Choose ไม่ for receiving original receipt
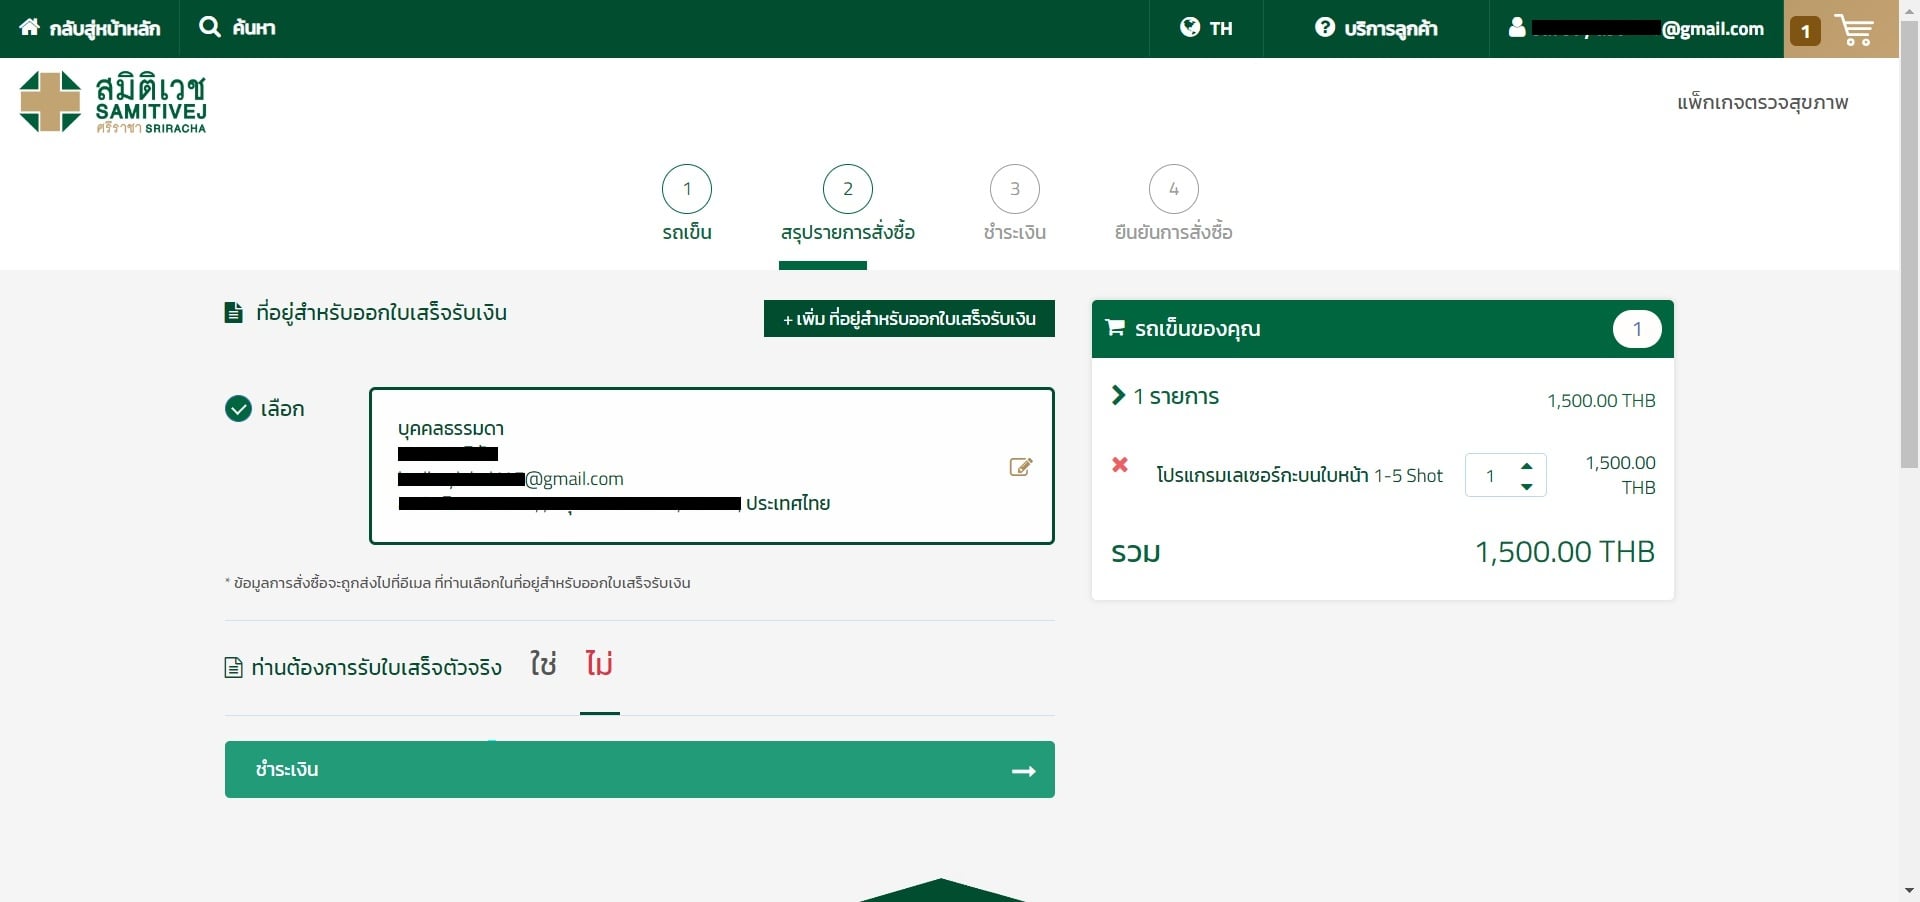The width and height of the screenshot is (1920, 902). [x=599, y=664]
